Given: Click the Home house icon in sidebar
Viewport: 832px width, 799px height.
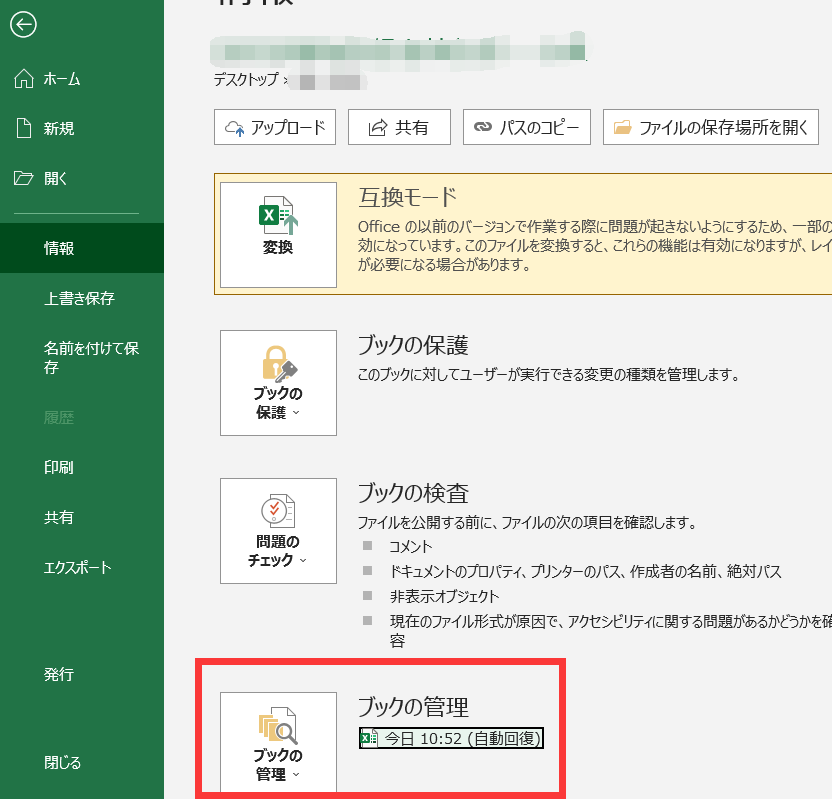Looking at the screenshot, I should pyautogui.click(x=24, y=79).
